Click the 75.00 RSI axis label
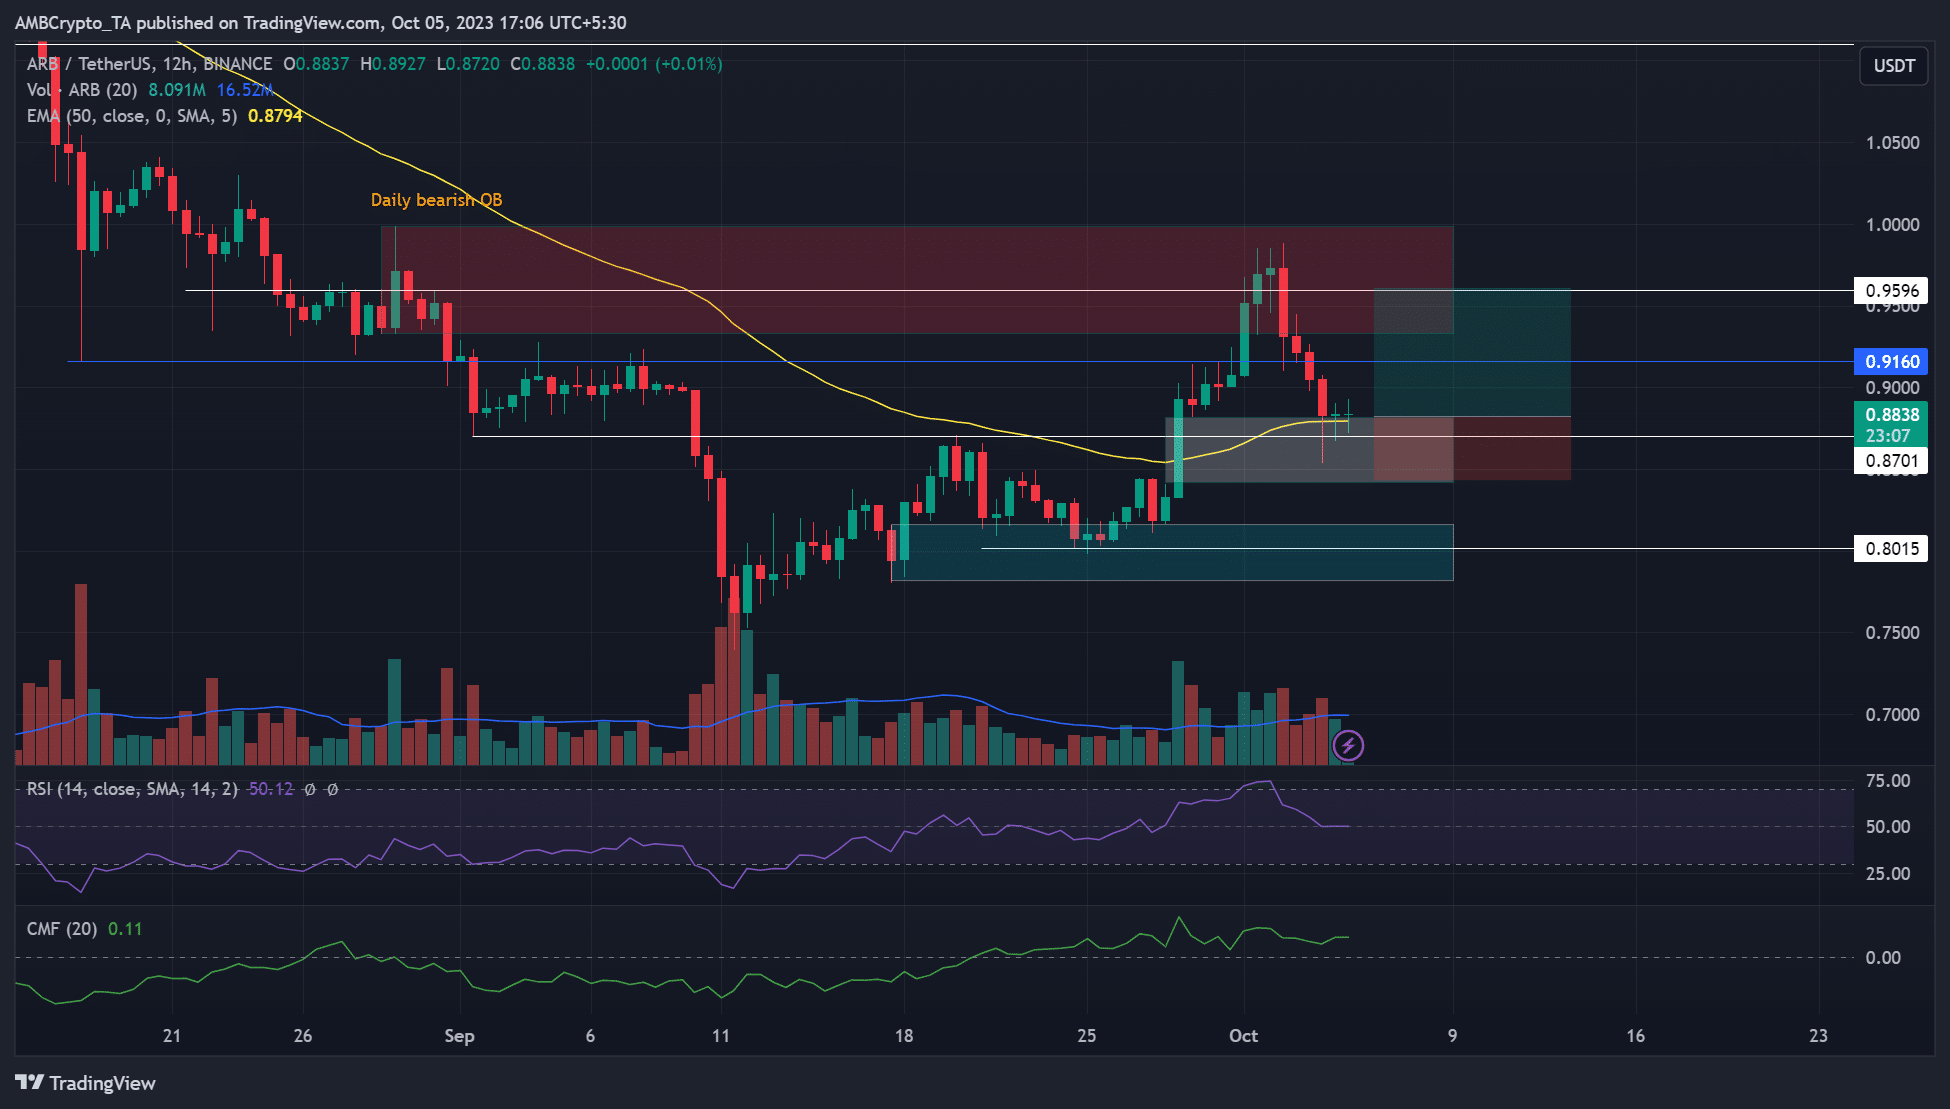This screenshot has height=1109, width=1950. [1888, 781]
